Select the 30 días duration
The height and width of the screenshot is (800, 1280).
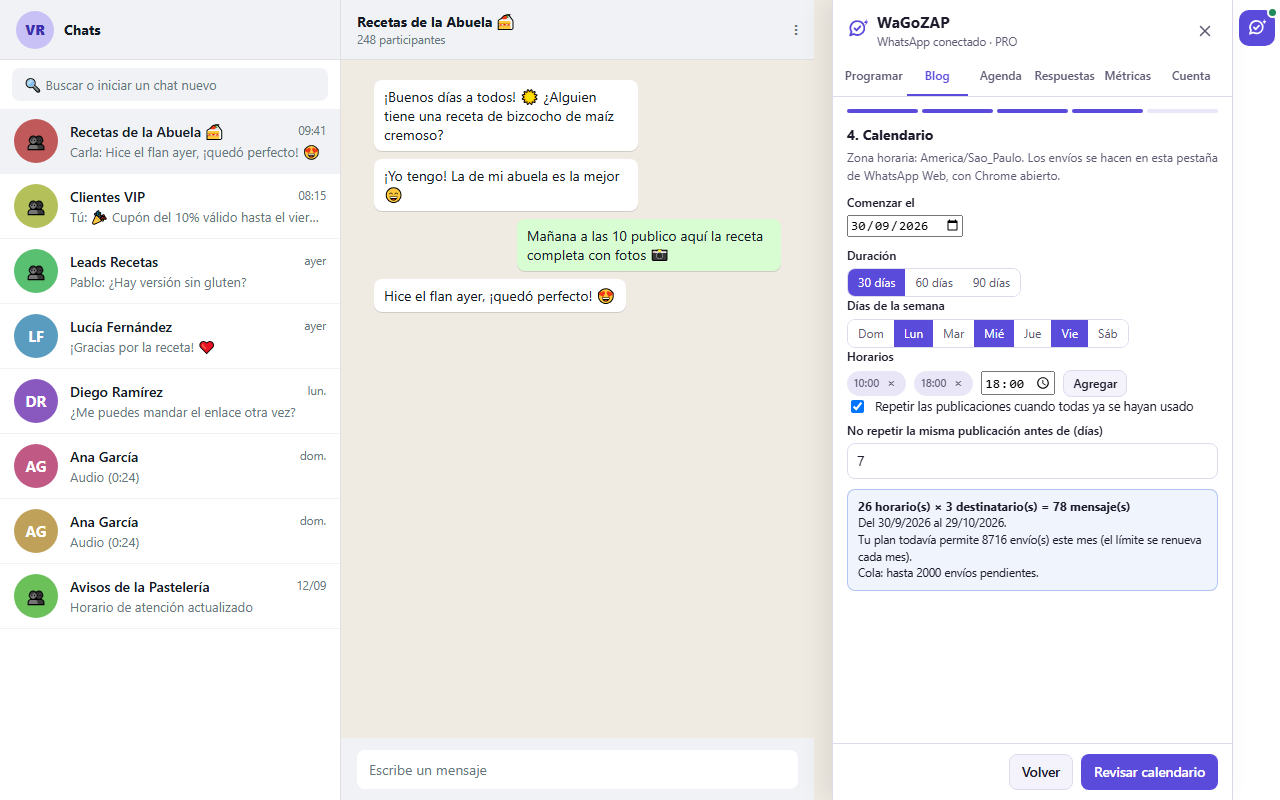click(877, 283)
